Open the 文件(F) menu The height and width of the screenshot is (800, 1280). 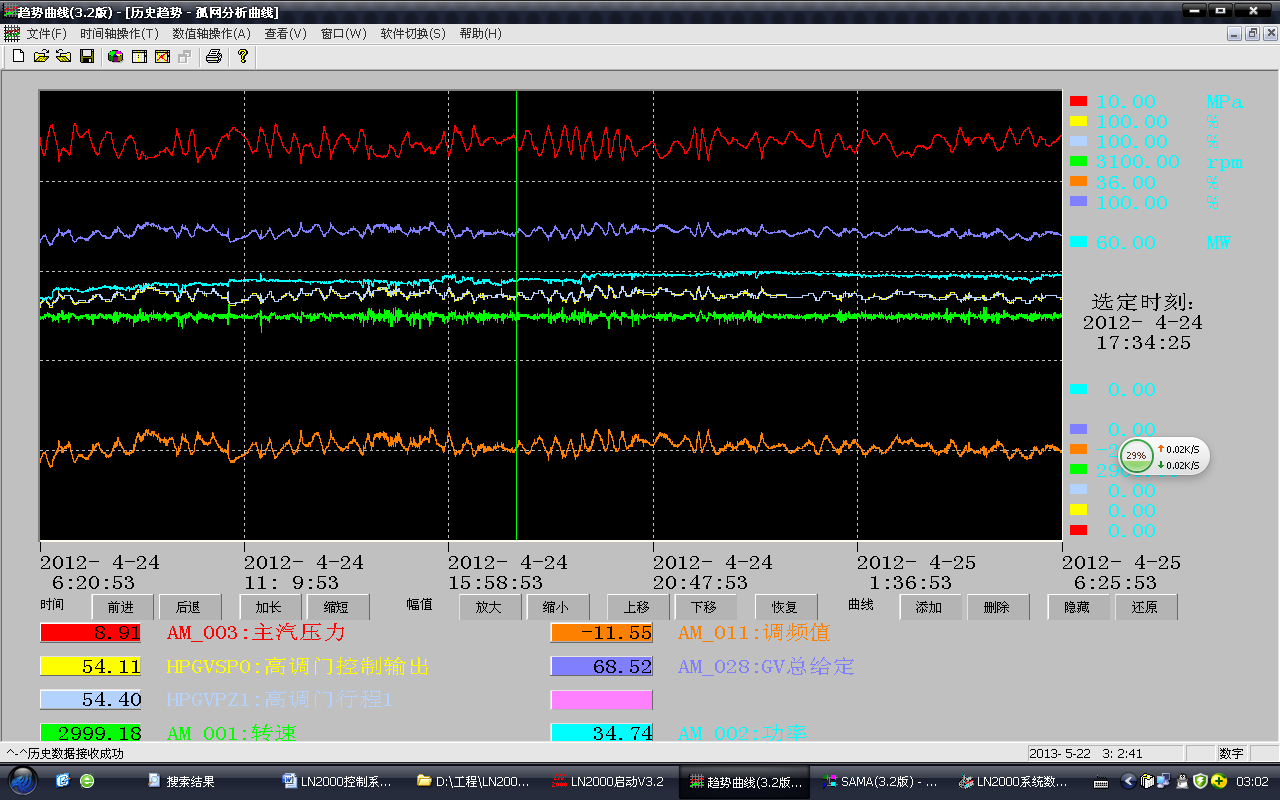point(47,33)
